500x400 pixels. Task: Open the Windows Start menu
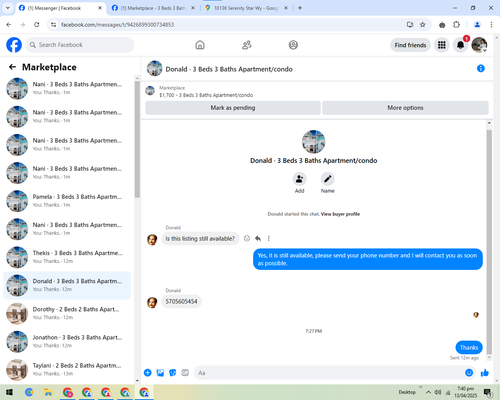tap(9, 392)
